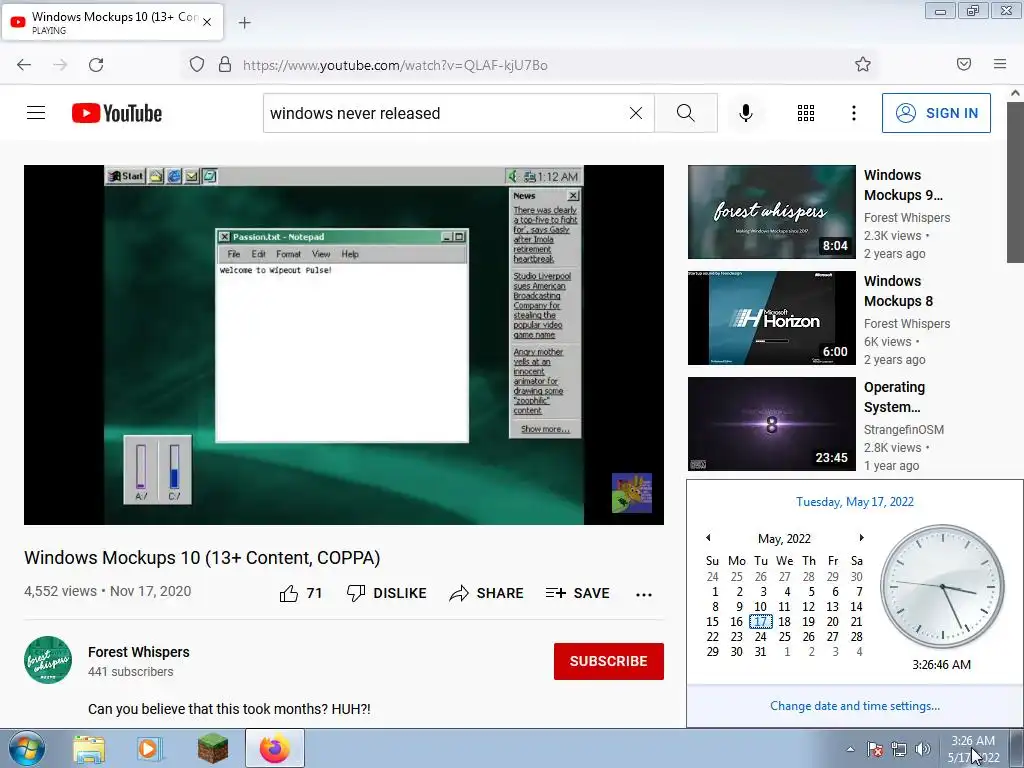Click the Firefox address bar URL
This screenshot has width=1024, height=768.
(394, 65)
